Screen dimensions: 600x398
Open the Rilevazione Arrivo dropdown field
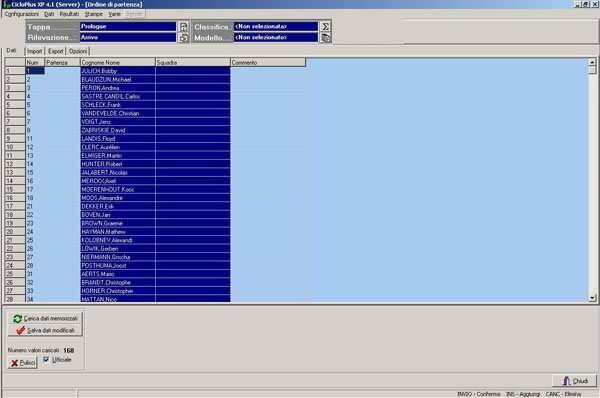pos(128,38)
